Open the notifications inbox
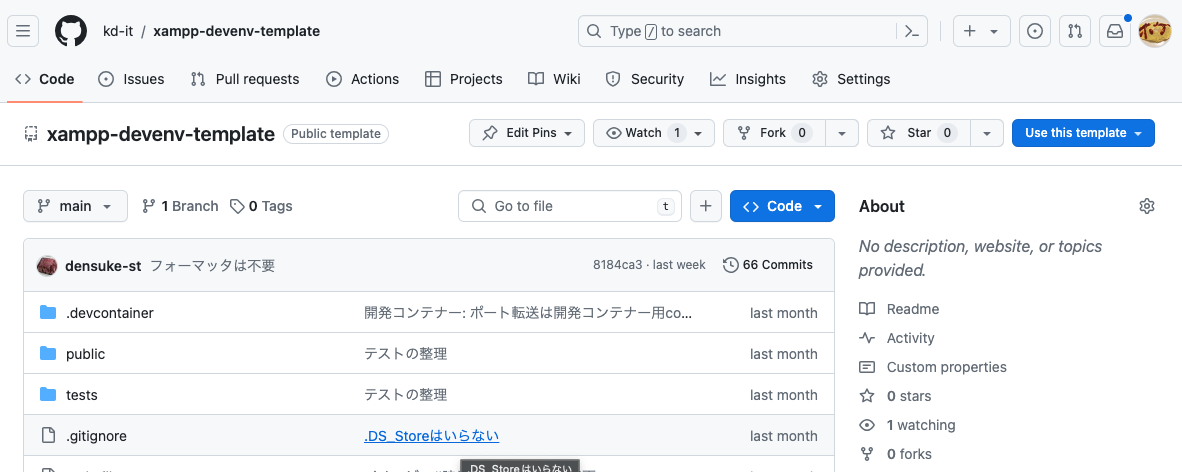1182x472 pixels. (1115, 31)
